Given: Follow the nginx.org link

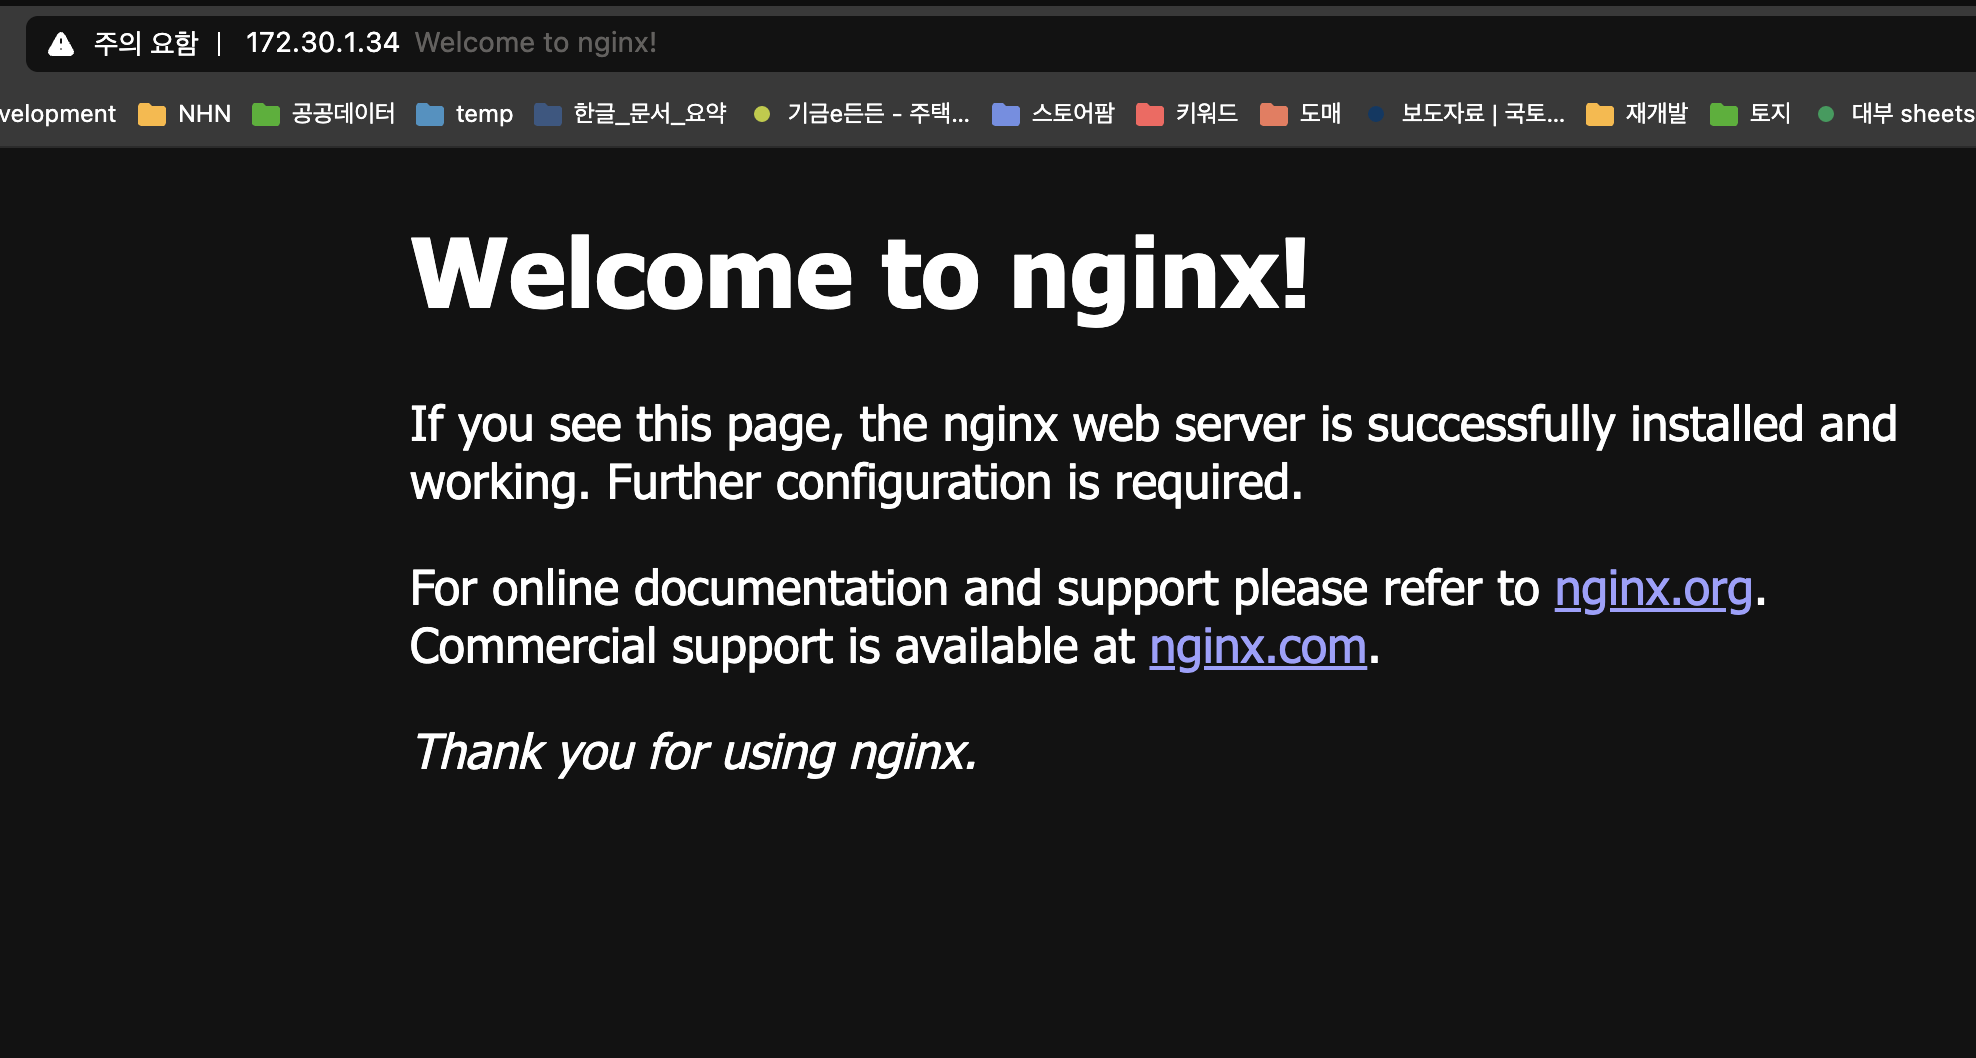Looking at the screenshot, I should pos(1653,588).
